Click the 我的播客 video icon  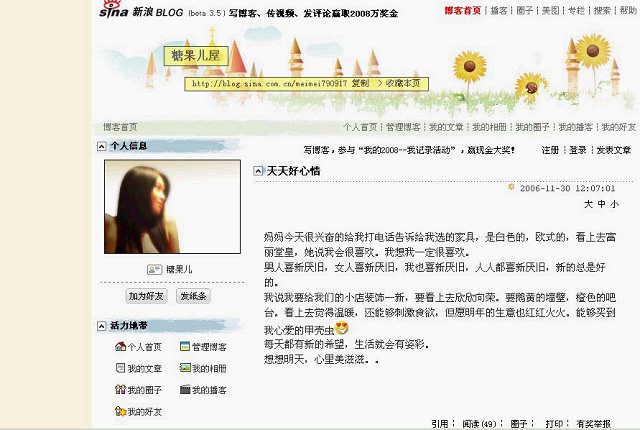pyautogui.click(x=185, y=389)
